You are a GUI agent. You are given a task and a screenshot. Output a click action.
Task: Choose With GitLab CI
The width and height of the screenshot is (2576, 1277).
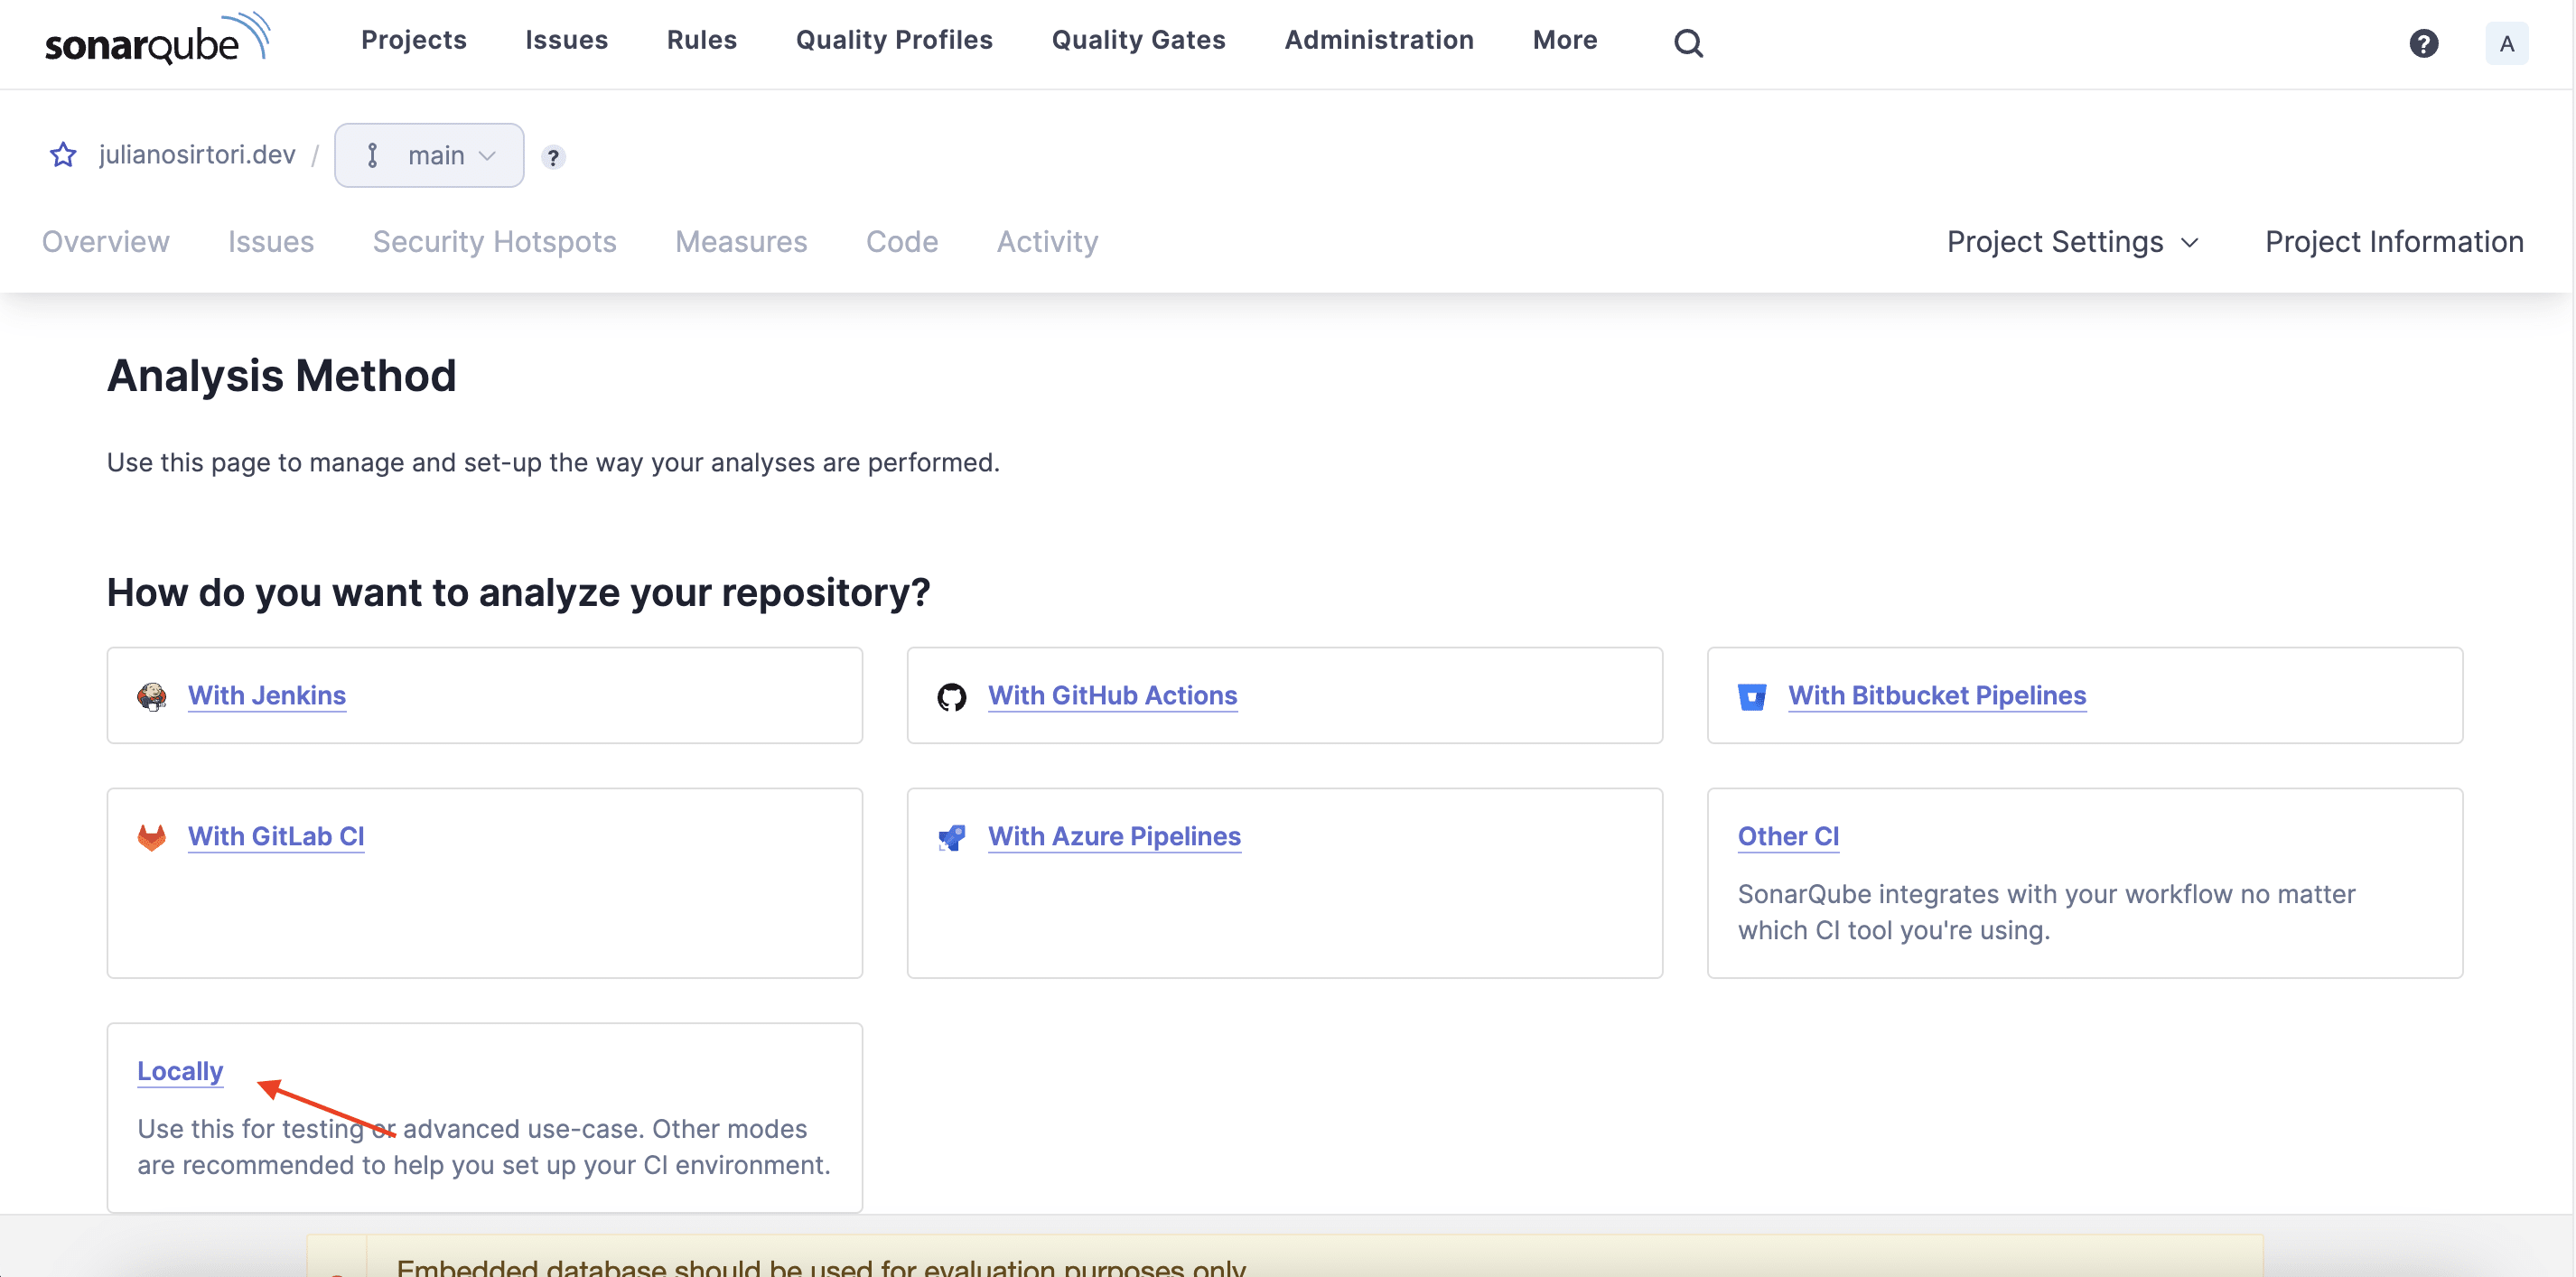point(276,837)
